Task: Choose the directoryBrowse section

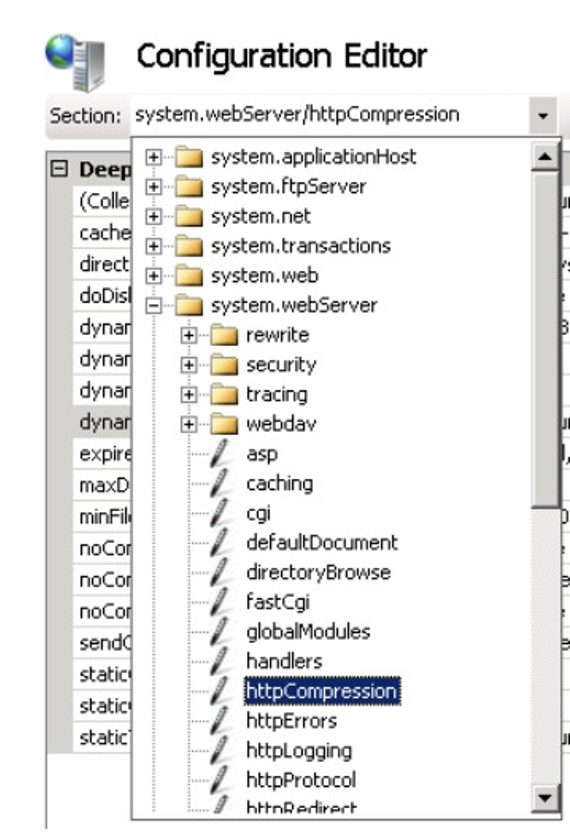Action: tap(318, 572)
